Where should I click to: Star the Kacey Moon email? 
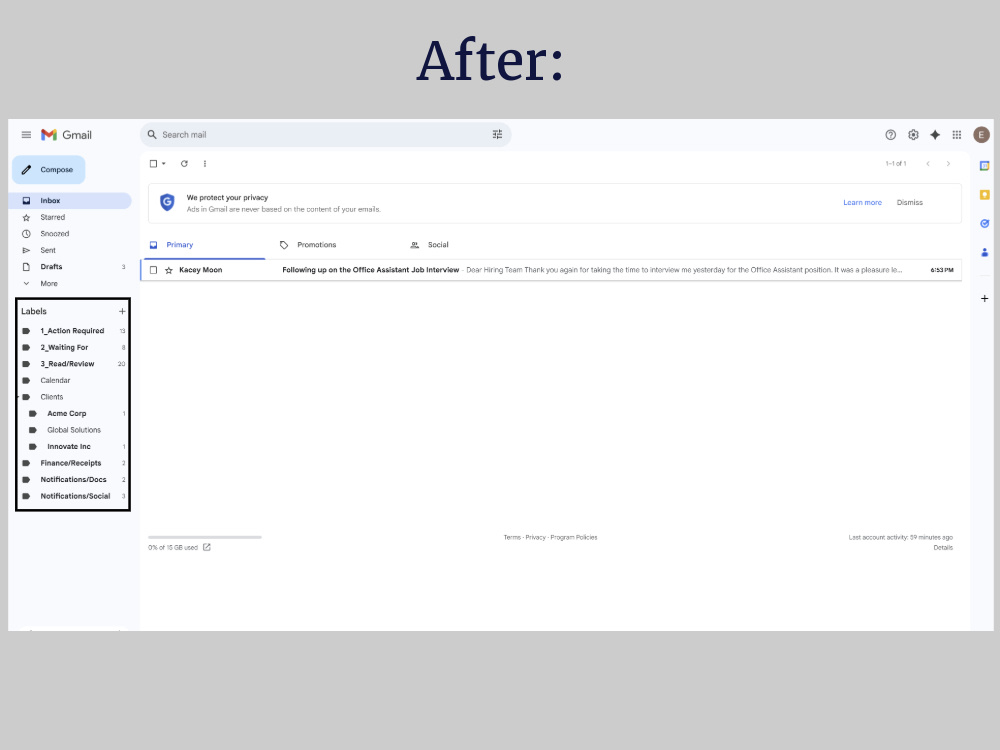[x=169, y=270]
